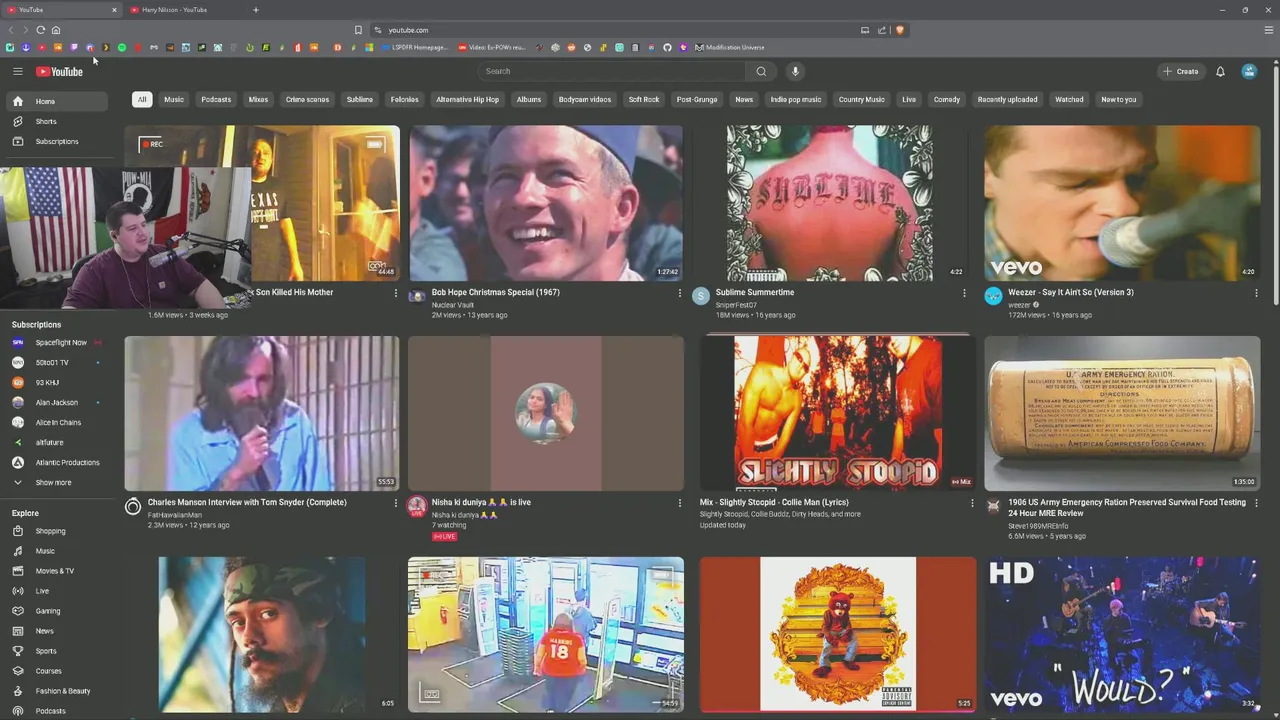
Task: Play the Alice In Chains Would? thumbnail
Action: click(1122, 634)
